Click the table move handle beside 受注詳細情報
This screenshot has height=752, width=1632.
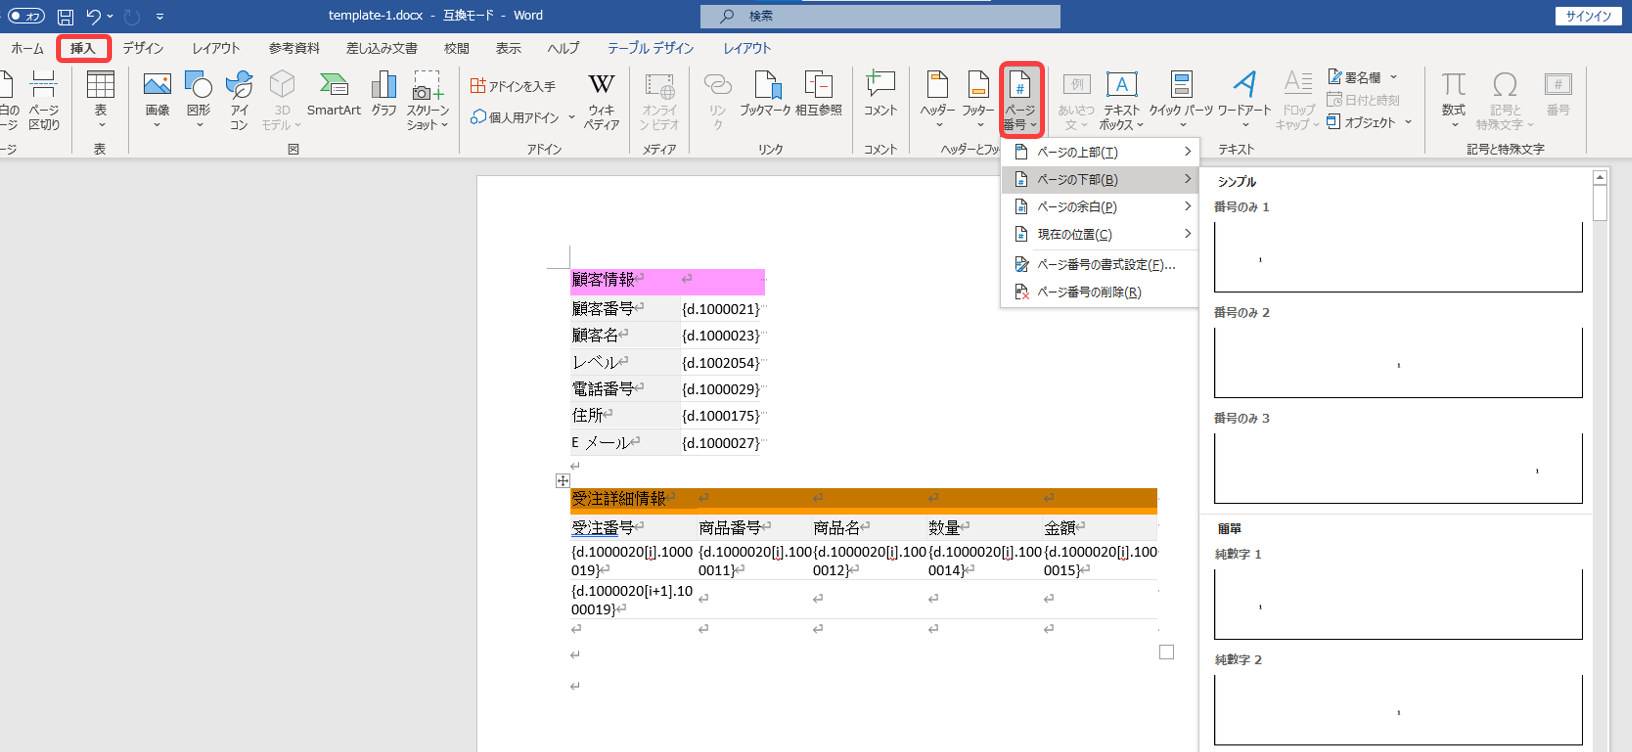click(x=563, y=481)
